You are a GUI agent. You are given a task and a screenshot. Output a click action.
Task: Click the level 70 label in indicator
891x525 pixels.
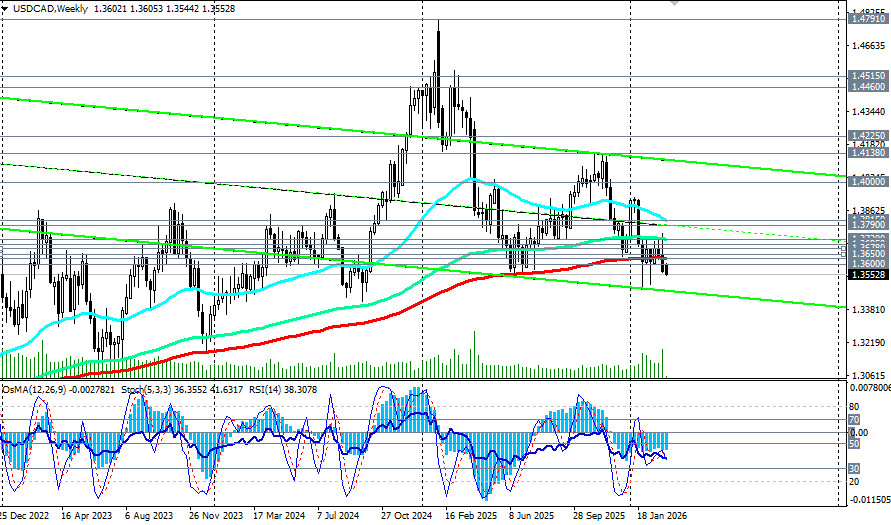pyautogui.click(x=853, y=420)
